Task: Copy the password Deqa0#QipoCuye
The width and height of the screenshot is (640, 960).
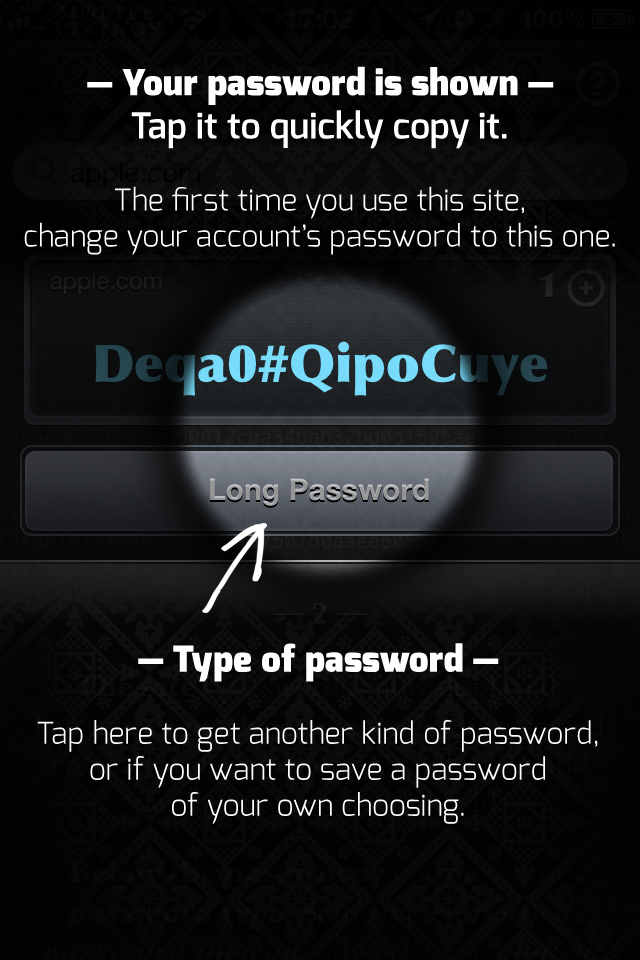Action: pyautogui.click(x=320, y=366)
